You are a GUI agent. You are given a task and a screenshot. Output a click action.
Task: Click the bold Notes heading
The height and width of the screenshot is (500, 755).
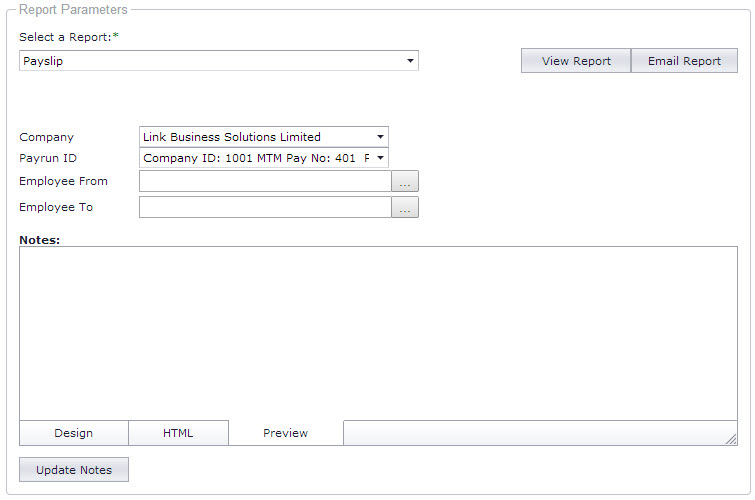tap(39, 240)
